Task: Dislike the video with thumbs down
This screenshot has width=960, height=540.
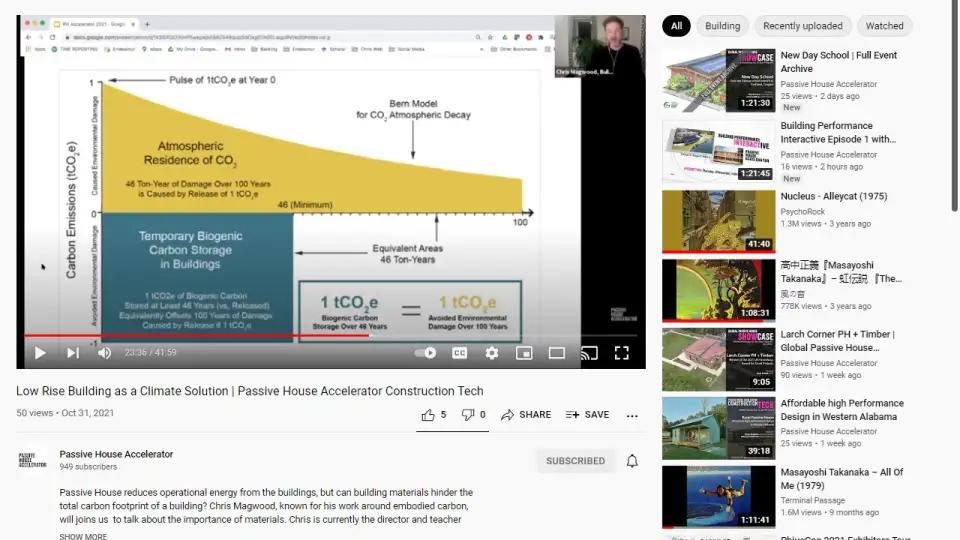Action: tap(473, 415)
